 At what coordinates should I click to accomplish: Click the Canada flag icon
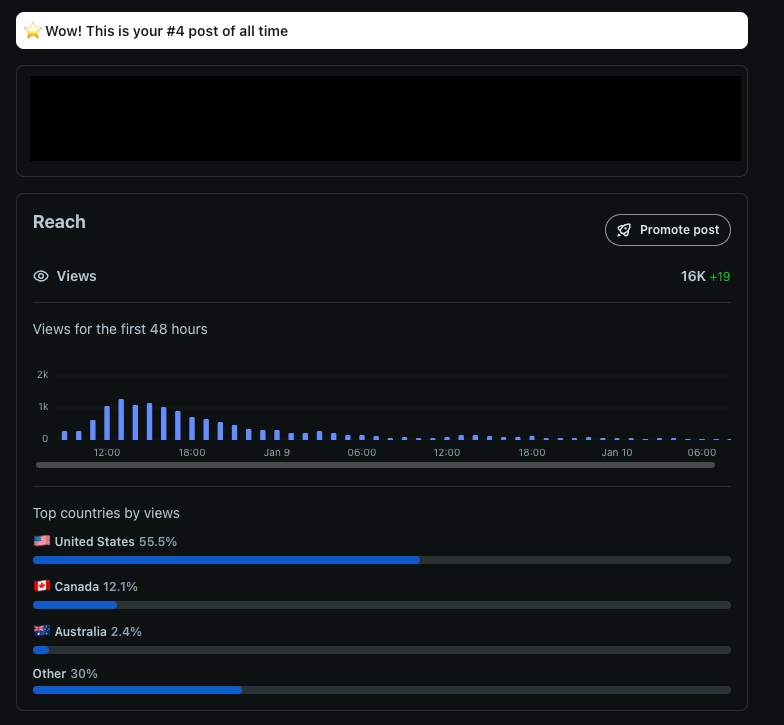click(42, 586)
